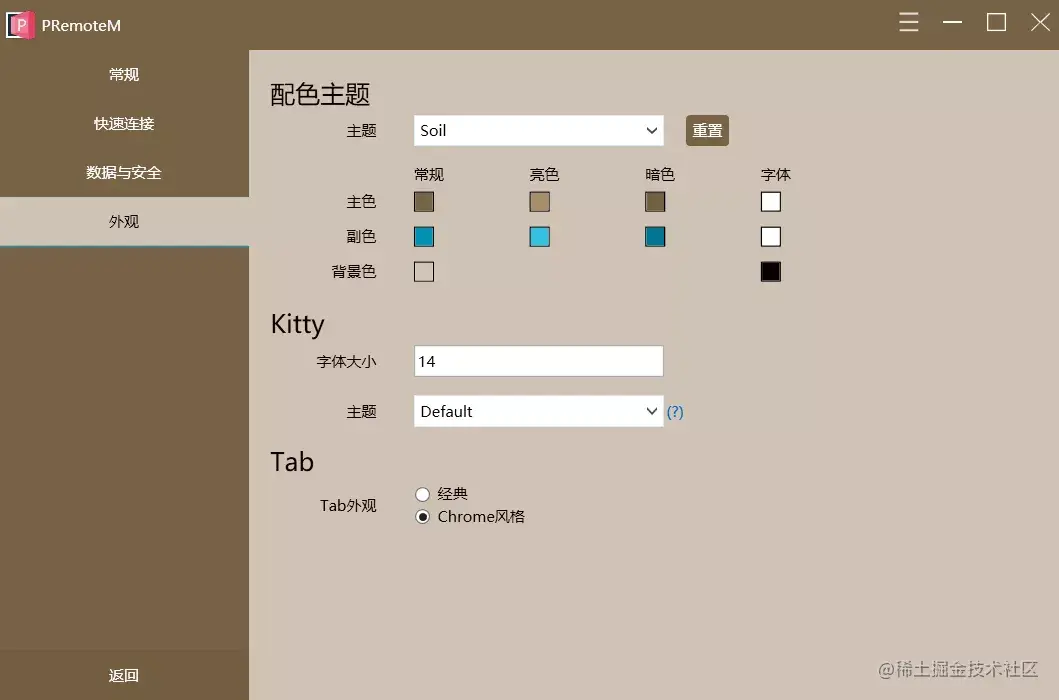Viewport: 1059px width, 700px height.
Task: Open the 快速连接 section in sidebar
Action: (x=123, y=122)
